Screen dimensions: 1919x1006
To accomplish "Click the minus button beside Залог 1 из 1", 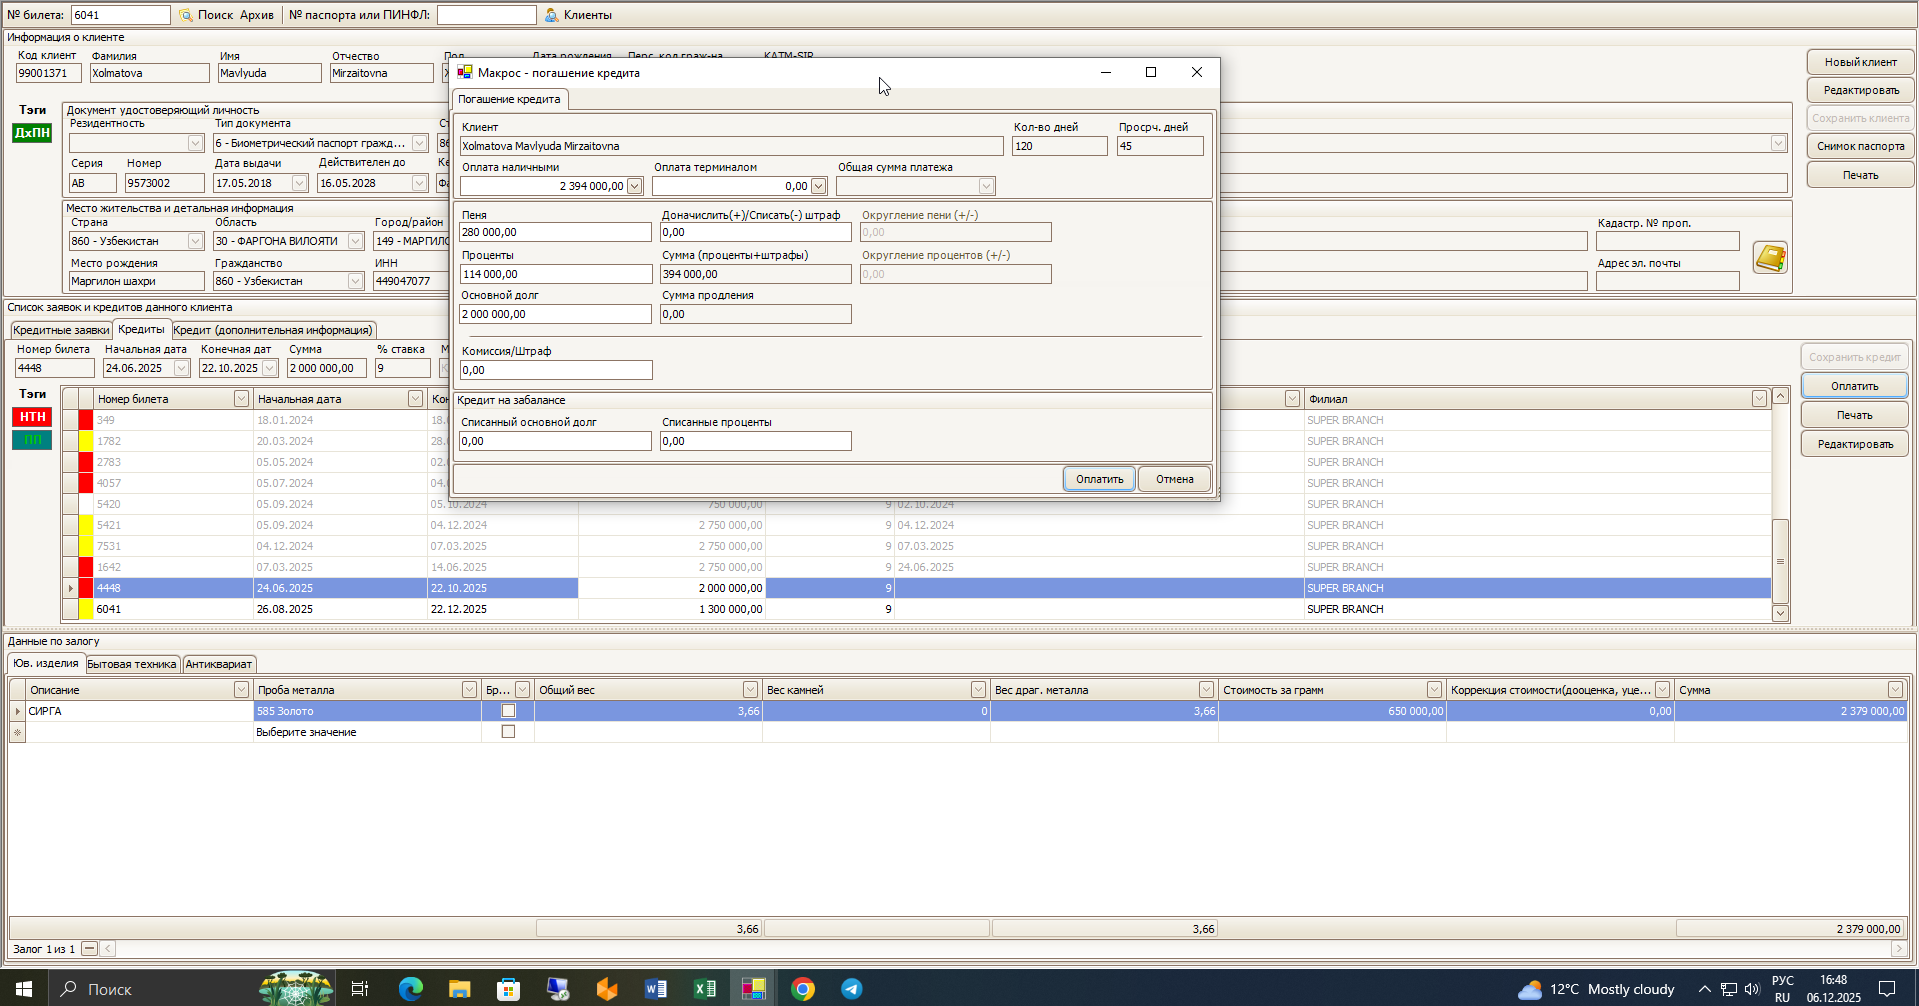I will click(x=89, y=948).
